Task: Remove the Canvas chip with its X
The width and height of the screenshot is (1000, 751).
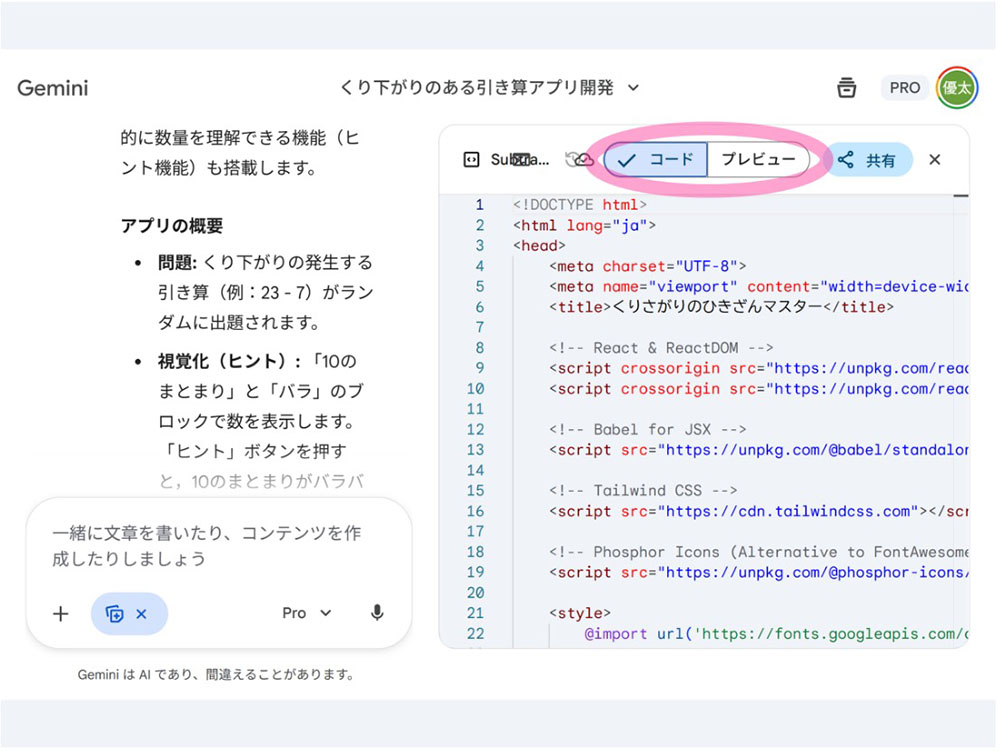Action: [x=141, y=614]
